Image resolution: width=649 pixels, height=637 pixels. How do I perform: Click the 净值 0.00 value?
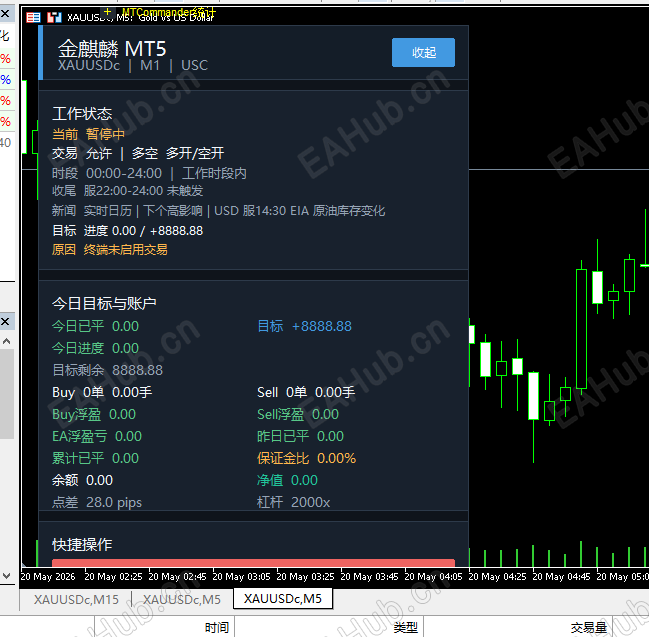[287, 480]
